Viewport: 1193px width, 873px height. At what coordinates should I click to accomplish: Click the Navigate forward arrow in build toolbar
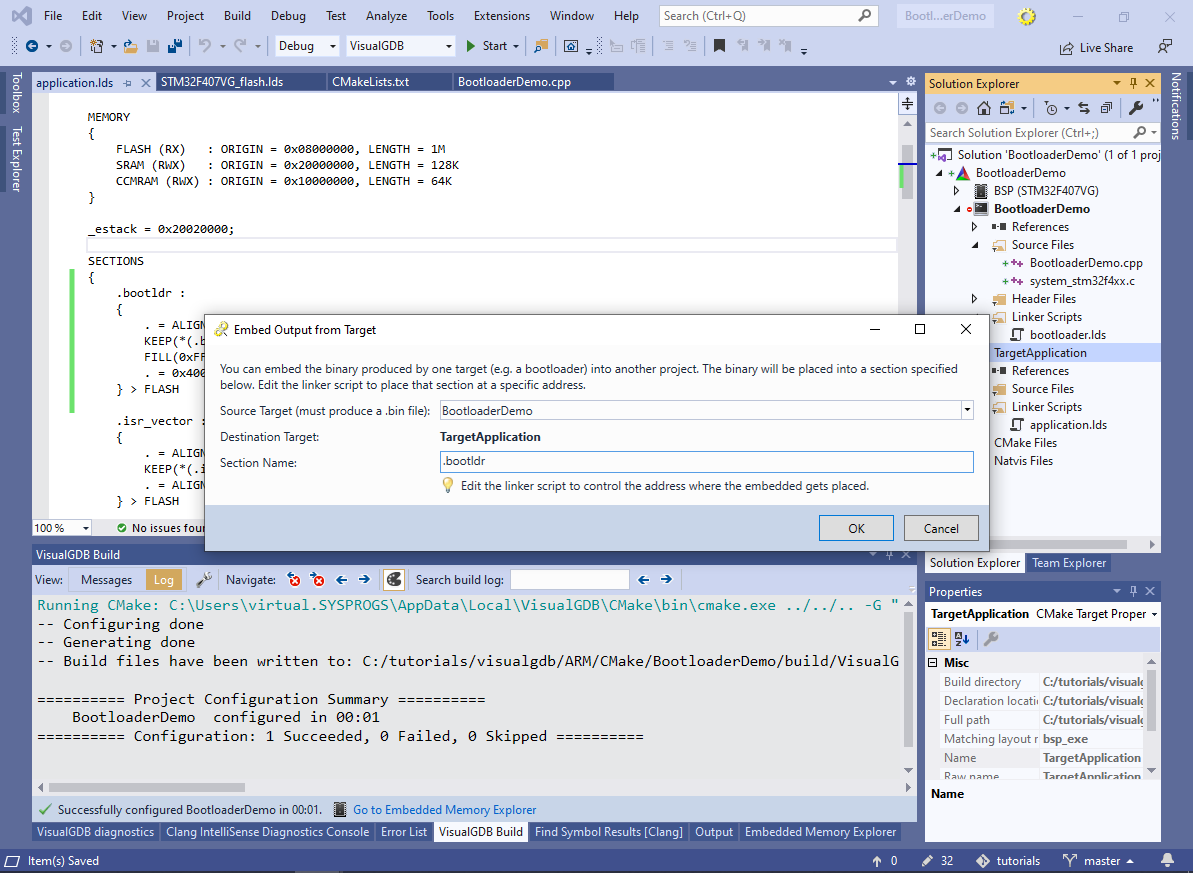[364, 580]
